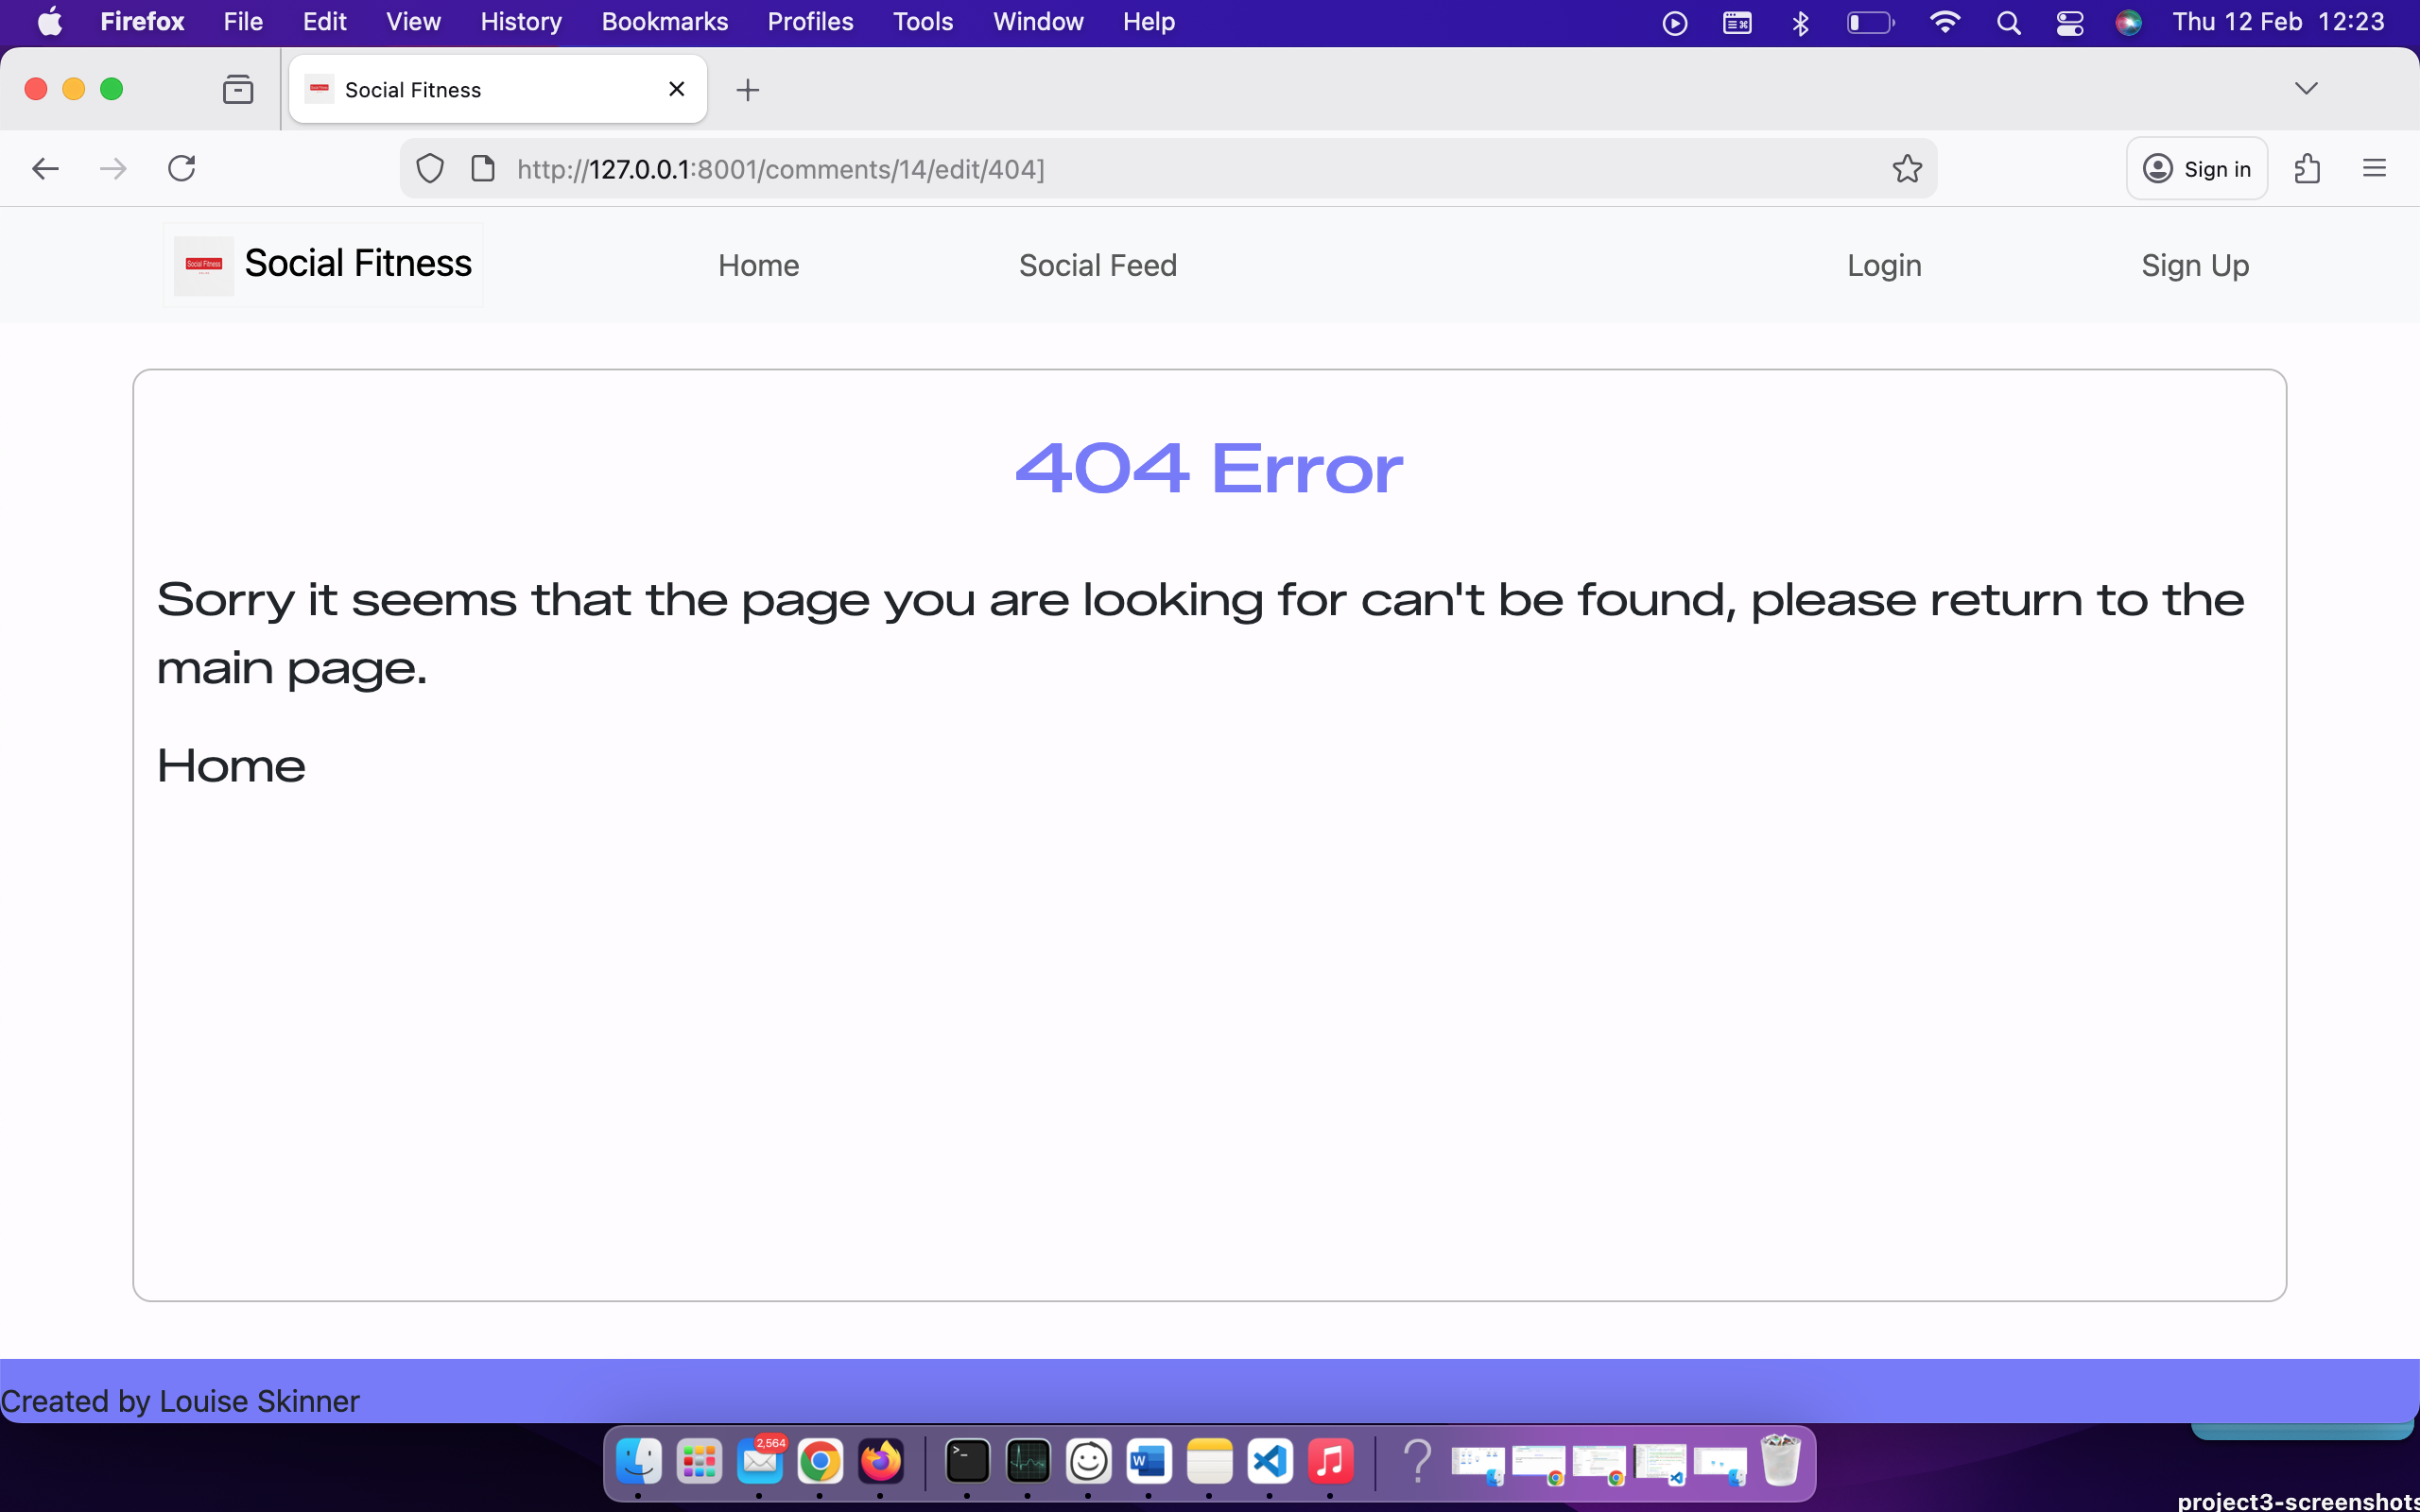Navigate back using the back arrow
The width and height of the screenshot is (2420, 1512).
pos(45,168)
